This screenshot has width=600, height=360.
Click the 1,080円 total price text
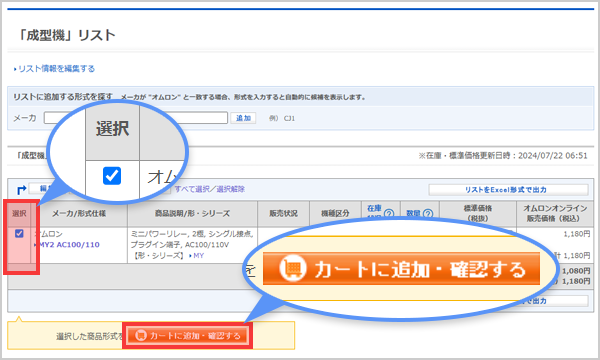click(576, 271)
